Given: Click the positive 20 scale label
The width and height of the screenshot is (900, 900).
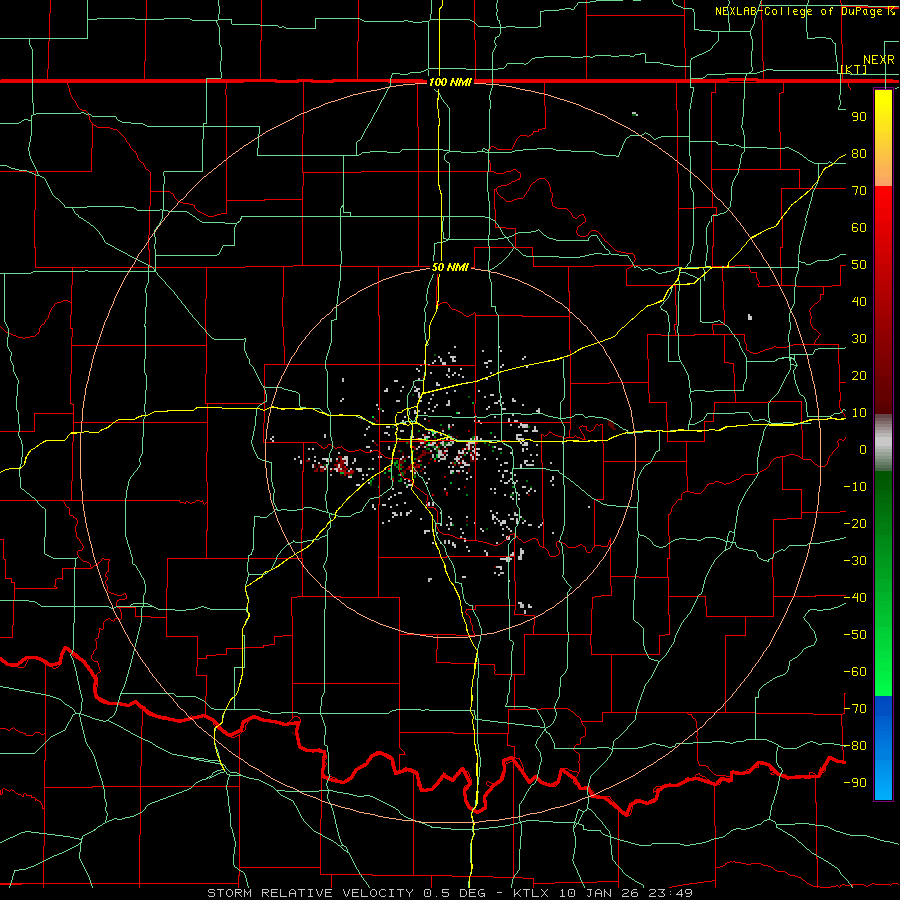Looking at the screenshot, I should tap(859, 376).
